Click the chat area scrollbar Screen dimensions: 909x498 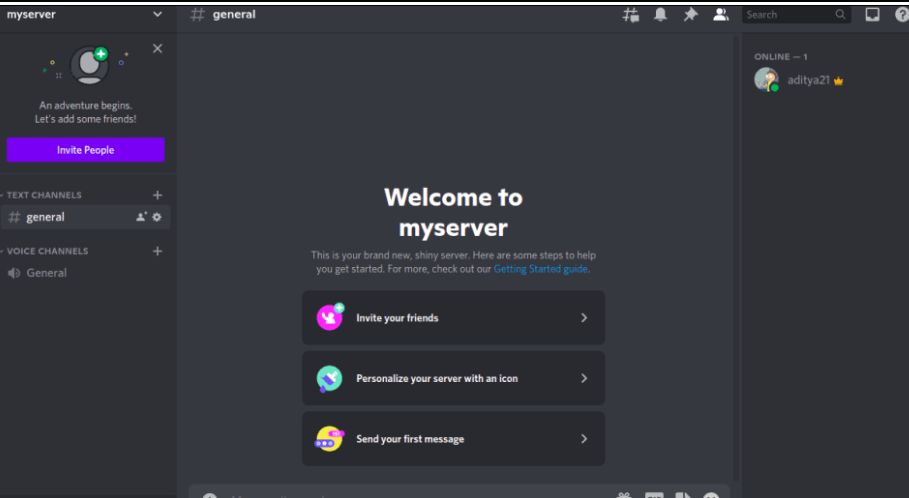click(x=736, y=258)
